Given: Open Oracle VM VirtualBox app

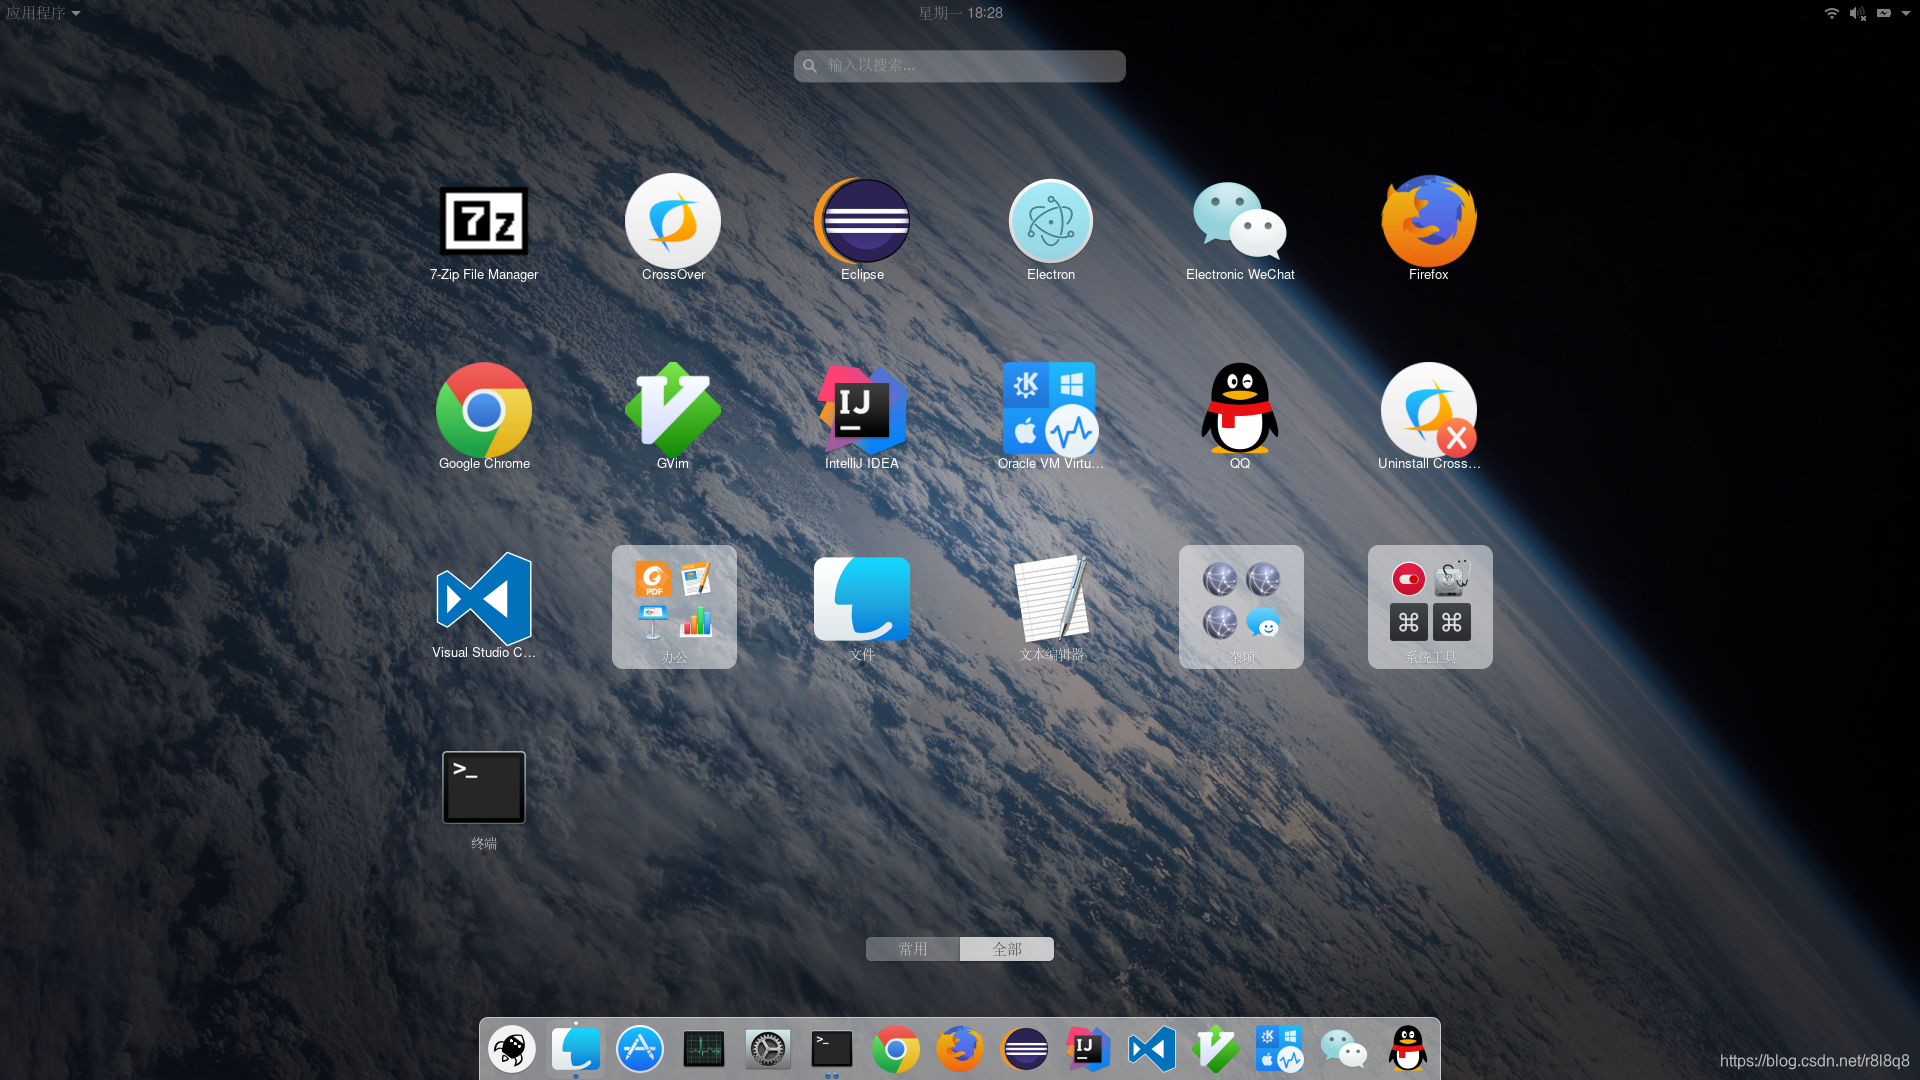Looking at the screenshot, I should point(1050,410).
